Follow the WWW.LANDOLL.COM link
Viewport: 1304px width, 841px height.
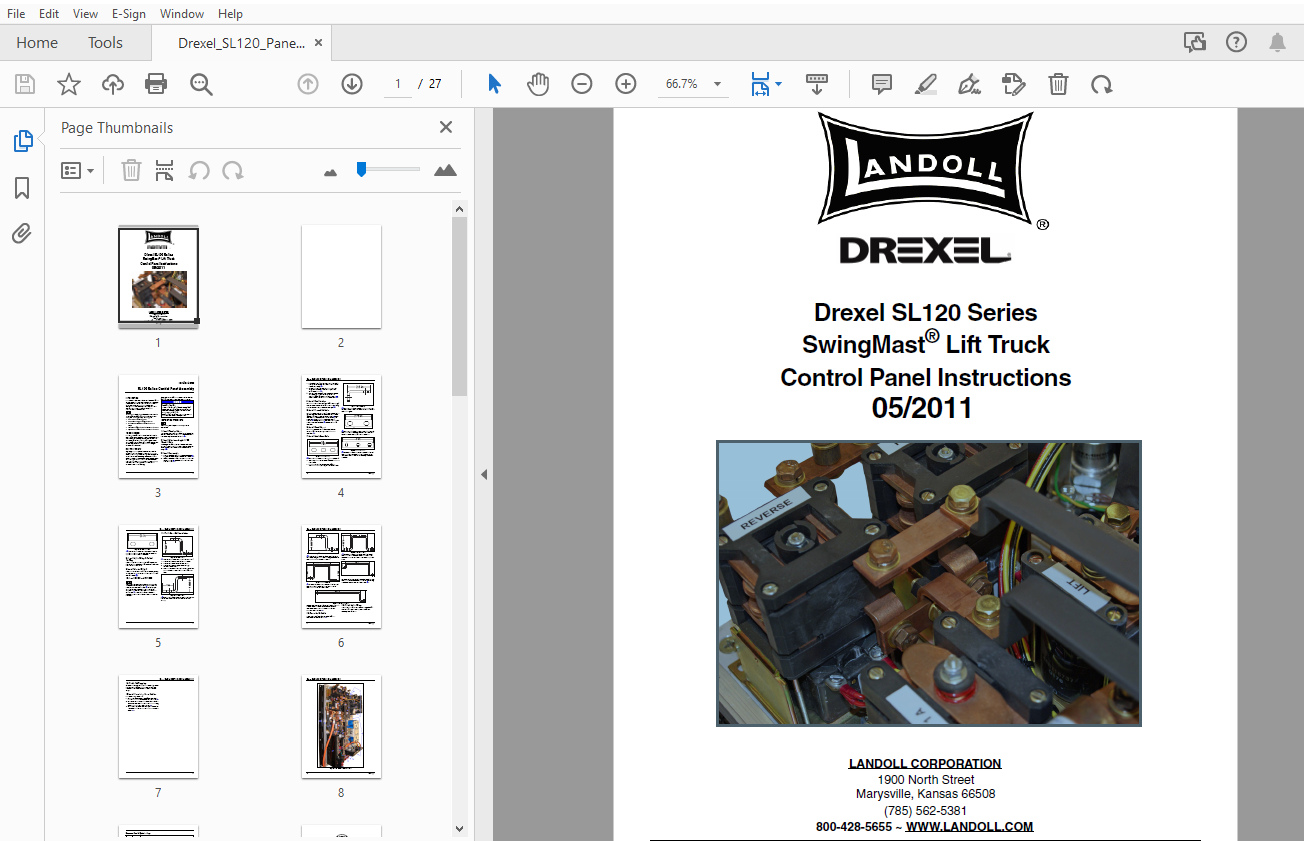tap(969, 827)
